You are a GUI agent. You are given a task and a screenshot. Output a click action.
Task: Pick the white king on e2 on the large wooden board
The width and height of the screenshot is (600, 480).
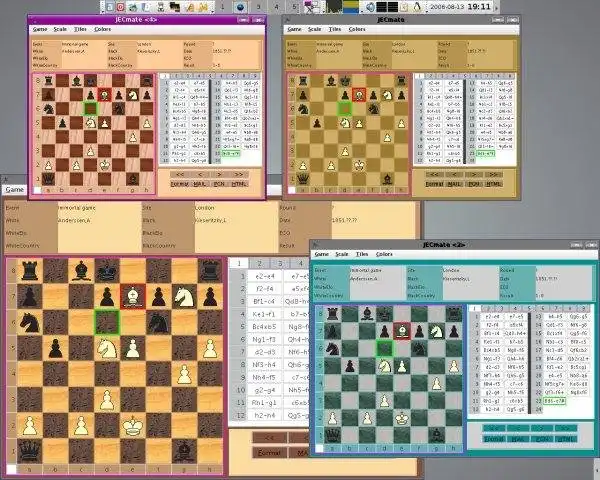coord(132,425)
